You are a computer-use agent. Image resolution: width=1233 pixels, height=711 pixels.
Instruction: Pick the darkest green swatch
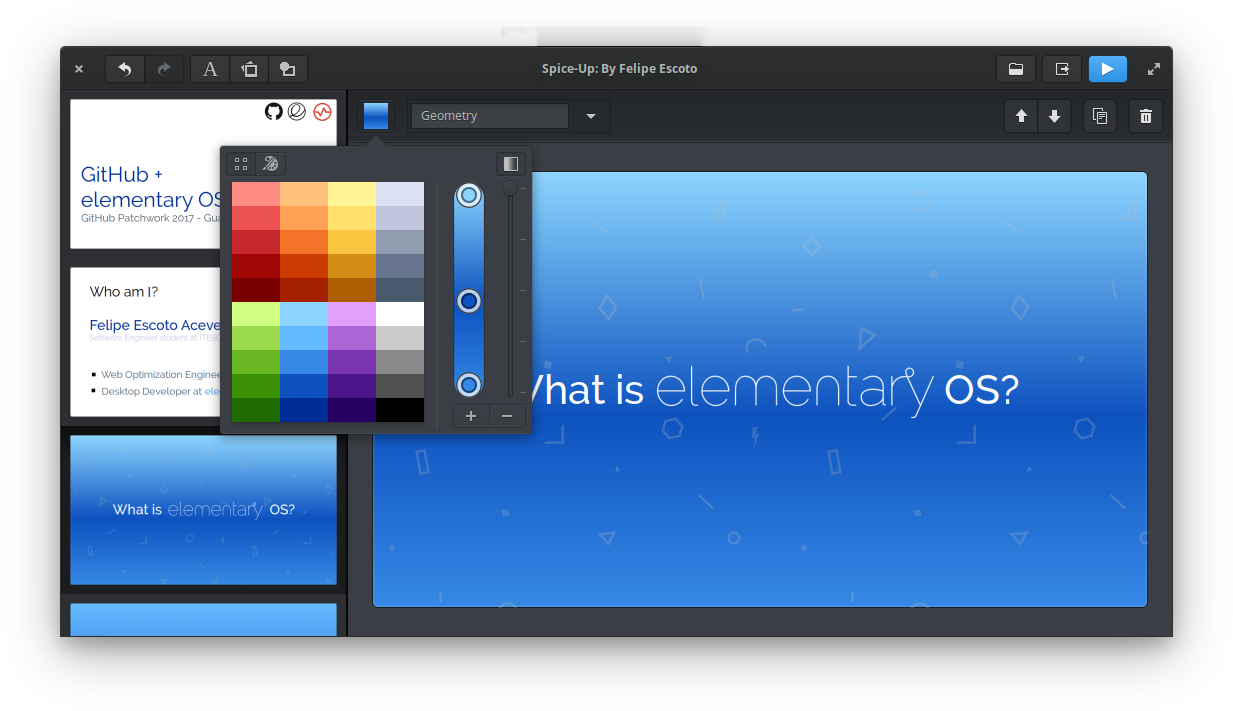coord(256,410)
